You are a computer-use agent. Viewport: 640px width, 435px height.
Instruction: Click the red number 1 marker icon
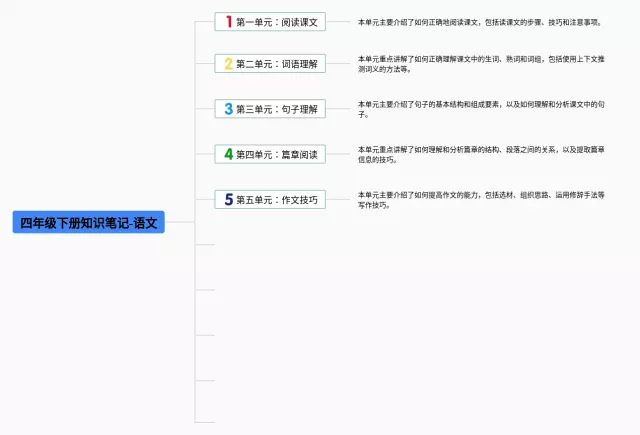tap(228, 21)
